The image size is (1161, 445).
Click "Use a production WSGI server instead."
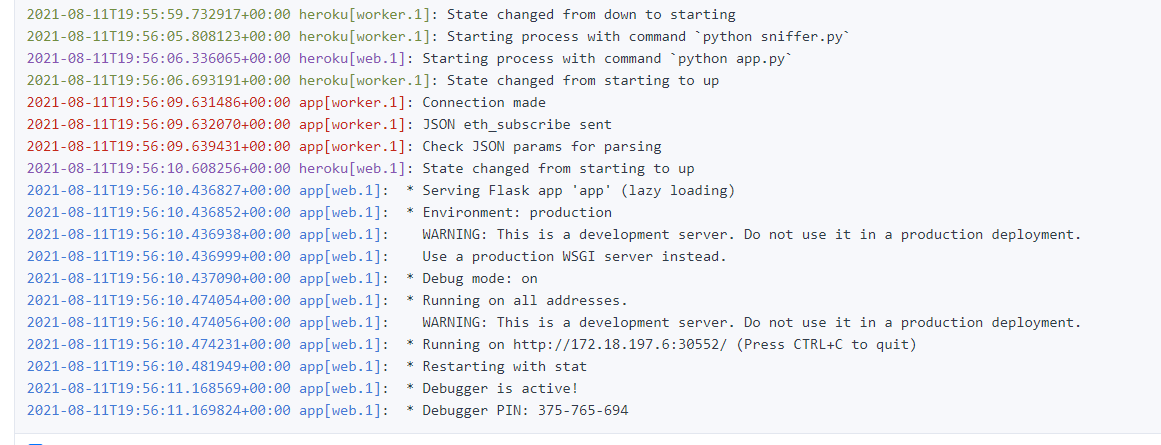[574, 257]
